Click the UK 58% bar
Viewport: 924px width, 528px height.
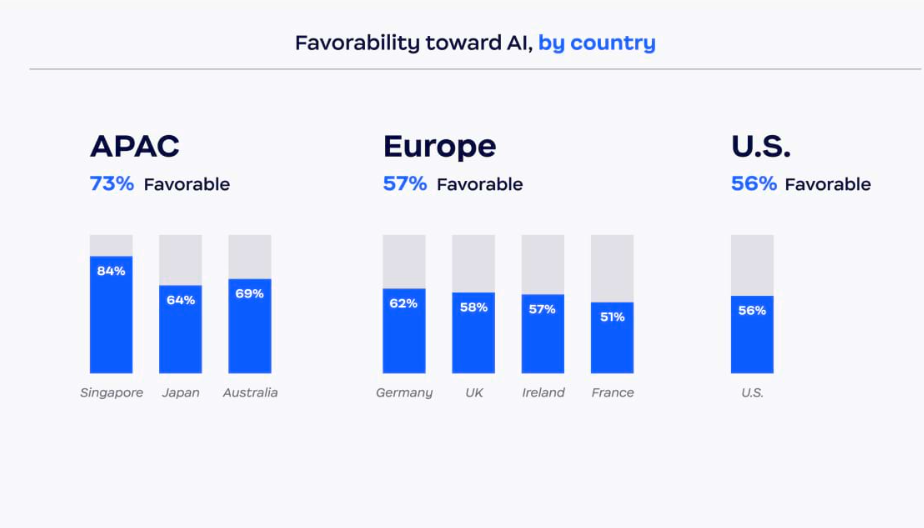(x=473, y=333)
